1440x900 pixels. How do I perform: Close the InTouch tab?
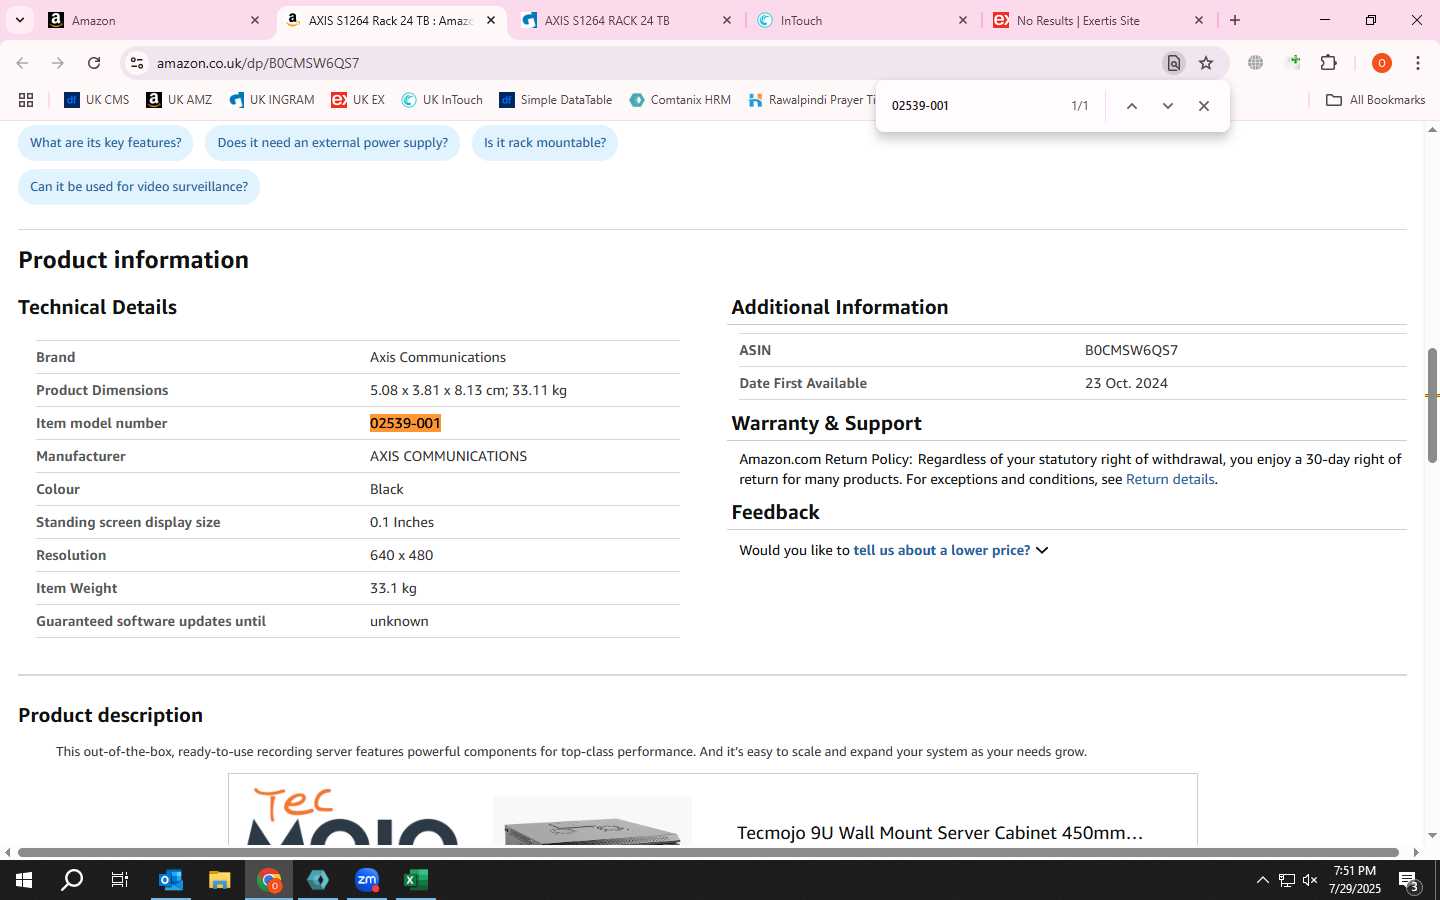(963, 20)
